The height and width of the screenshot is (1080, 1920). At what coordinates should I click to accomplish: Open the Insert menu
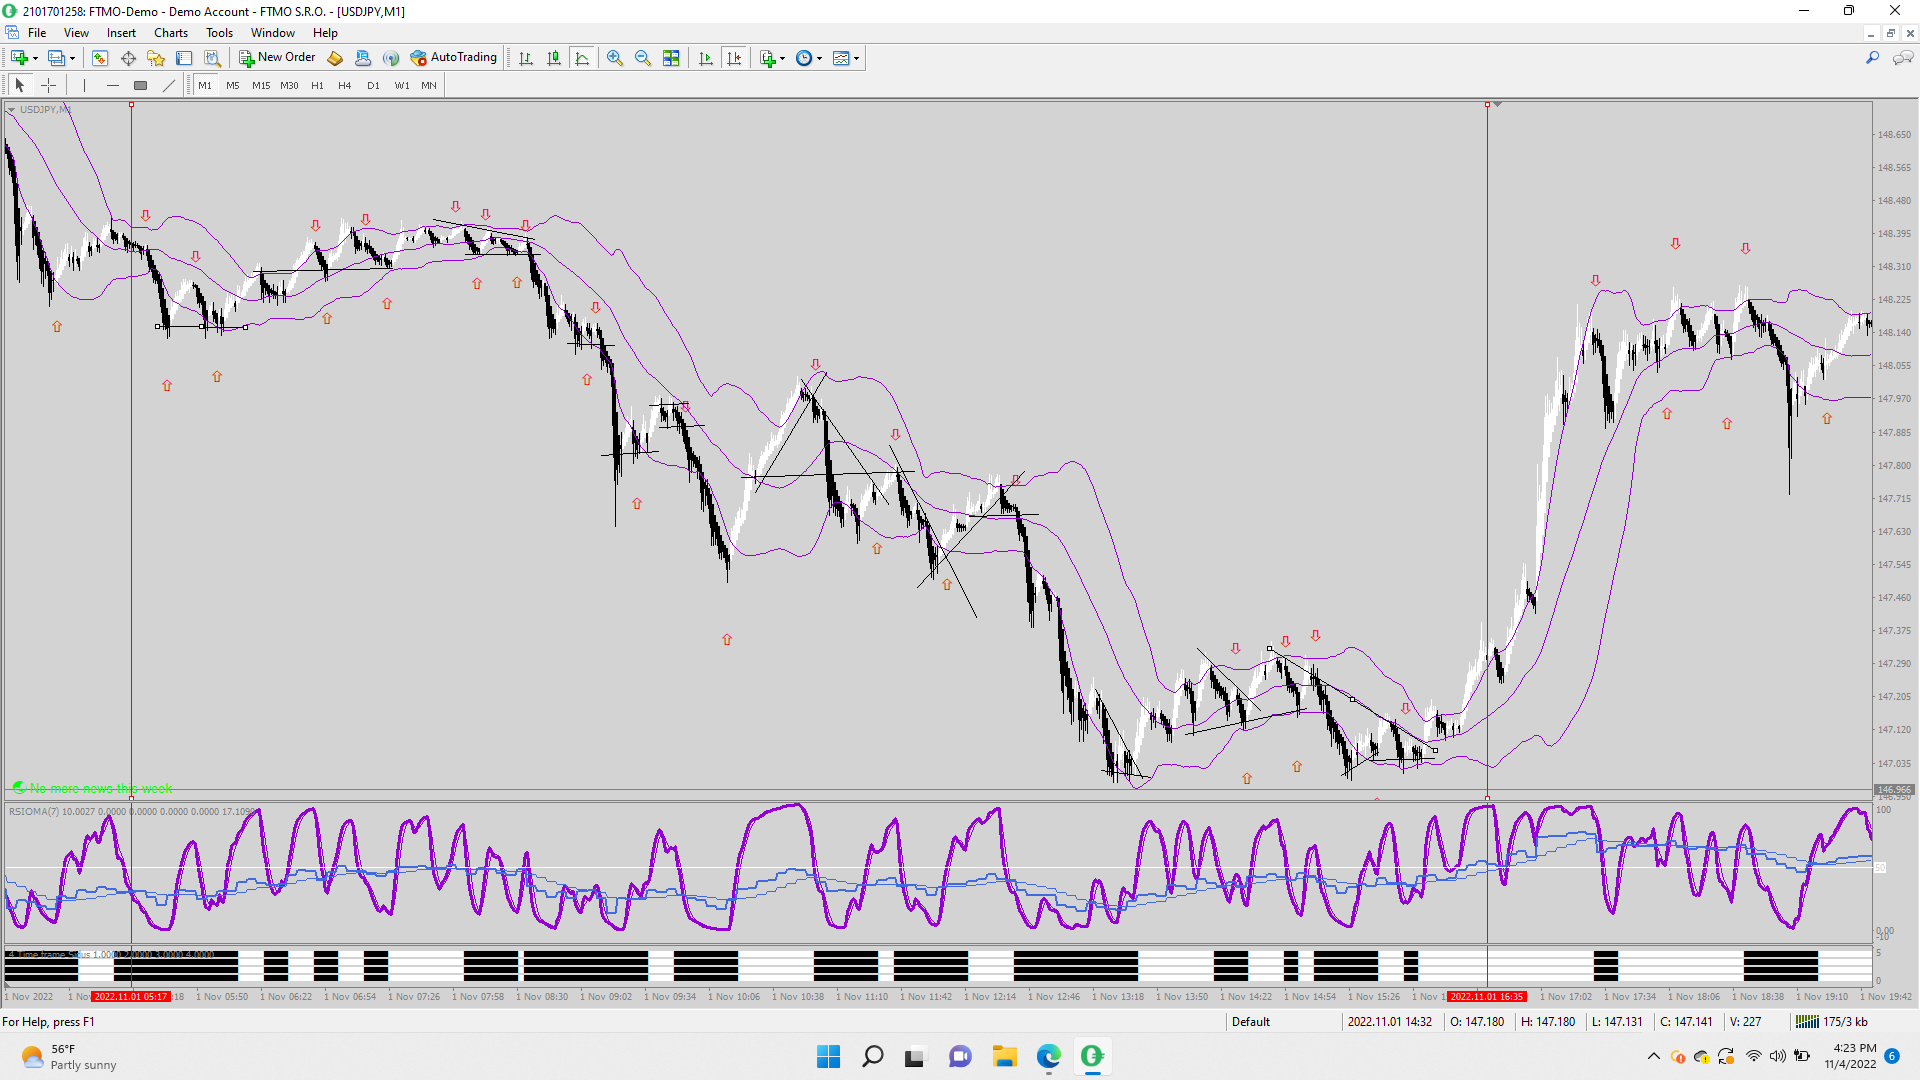[121, 33]
